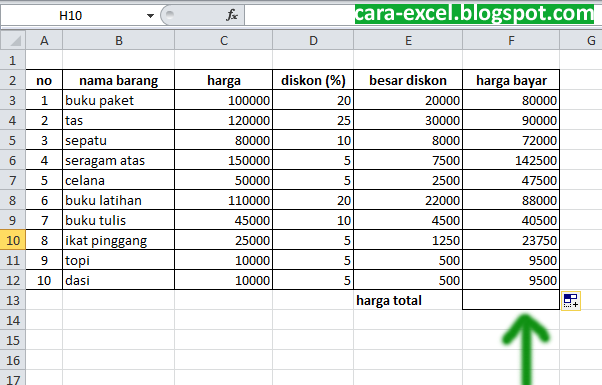Click the 'diskon (%)' header cell
Image resolution: width=602 pixels, height=385 pixels.
313,80
